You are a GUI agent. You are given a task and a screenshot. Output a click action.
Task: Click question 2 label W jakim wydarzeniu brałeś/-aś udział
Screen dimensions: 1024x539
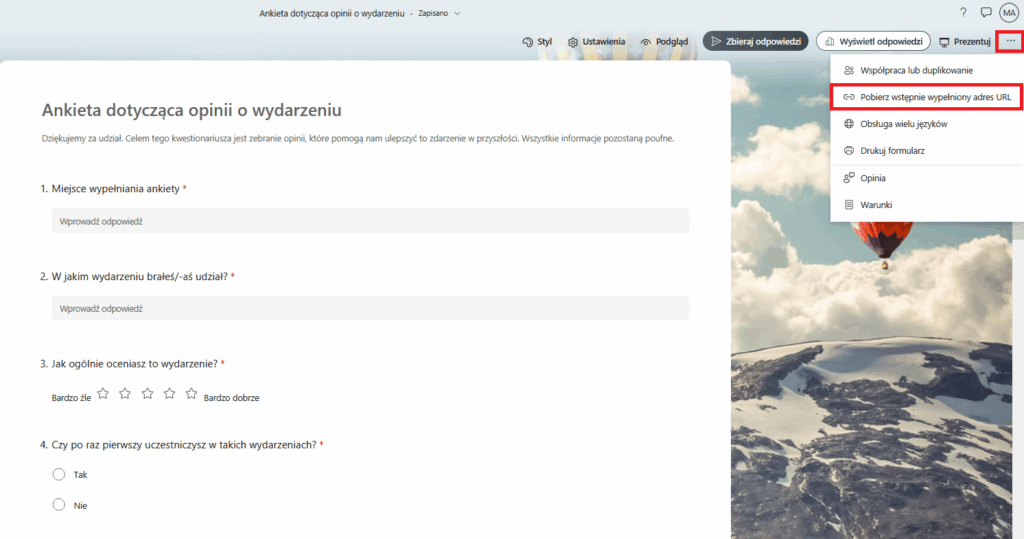pyautogui.click(x=140, y=276)
